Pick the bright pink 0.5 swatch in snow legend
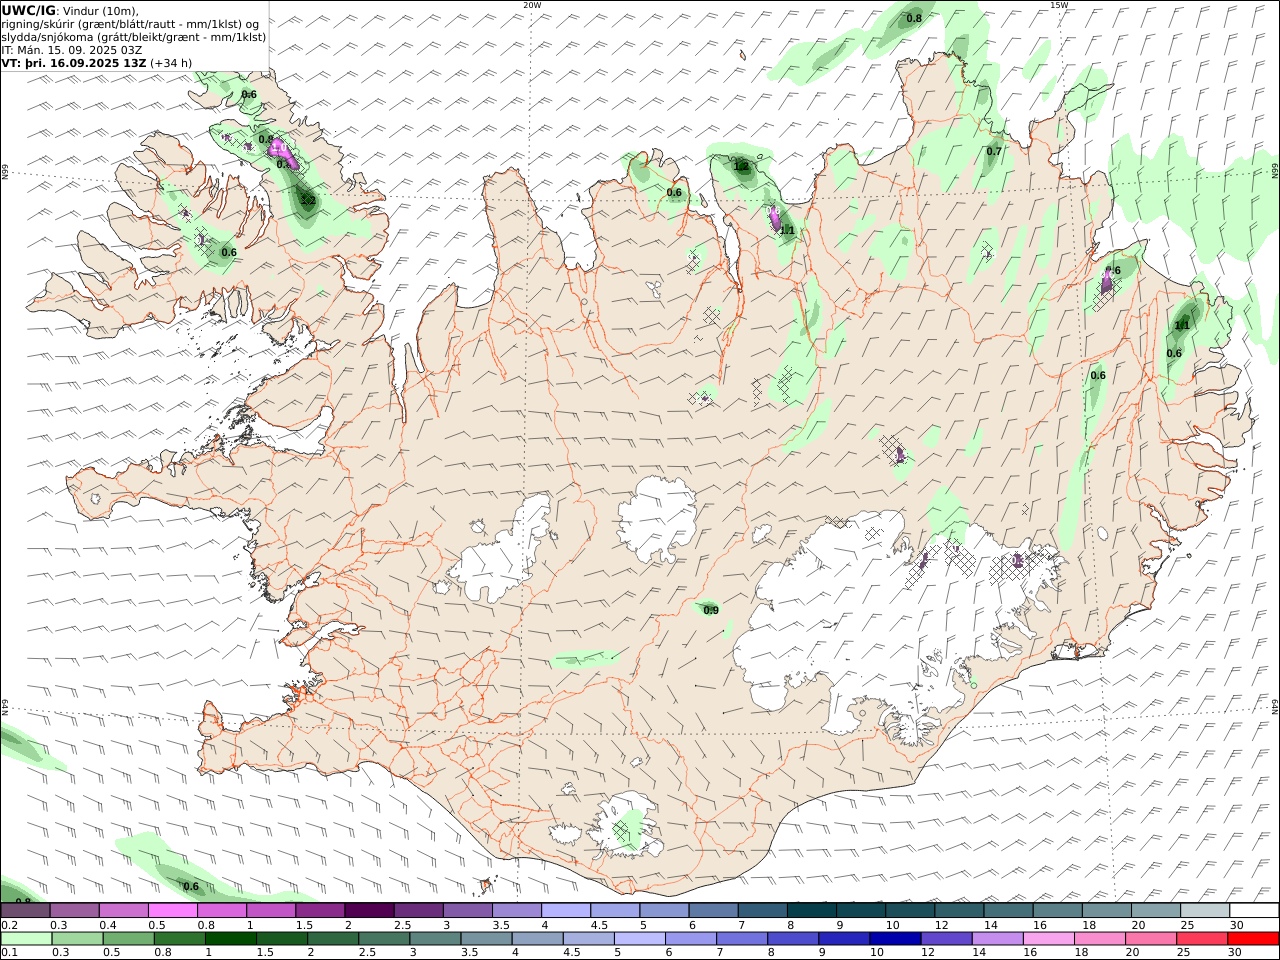 coord(173,911)
